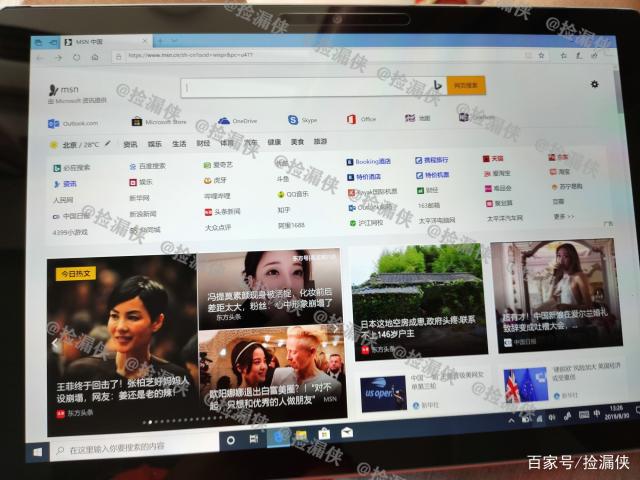Image resolution: width=640 pixels, height=480 pixels.
Task: Open the Booking酒店 link
Action: pyautogui.click(x=369, y=162)
